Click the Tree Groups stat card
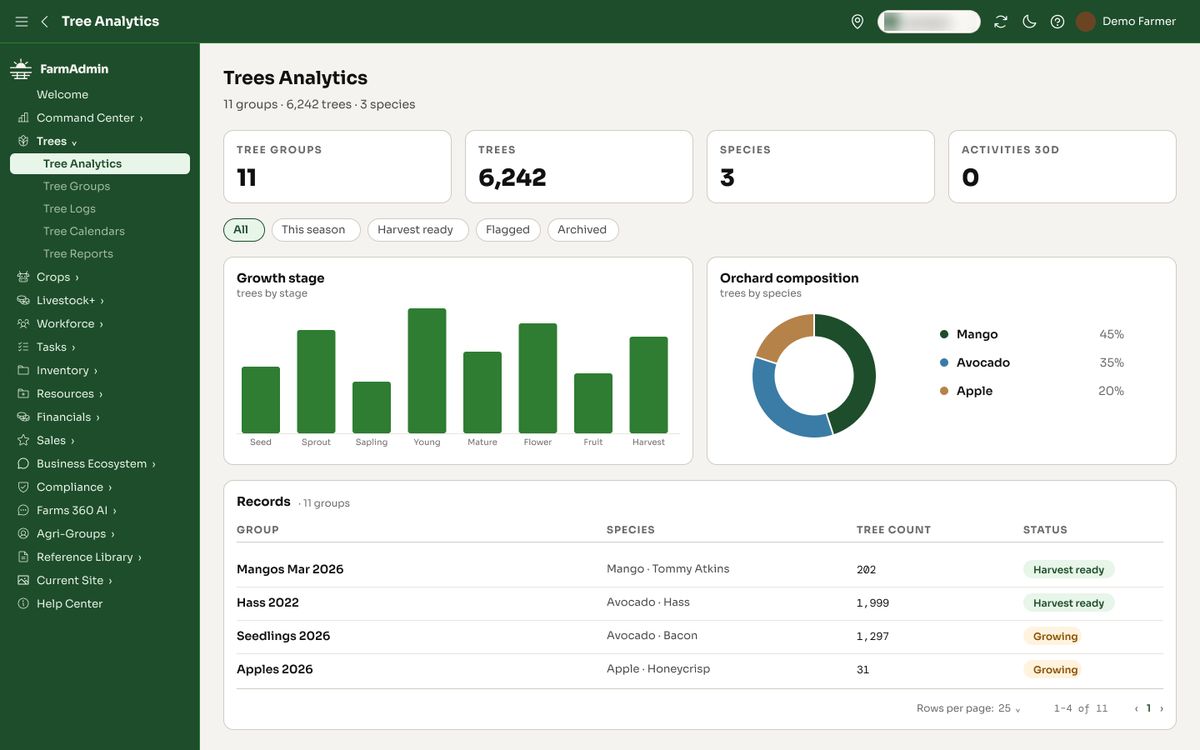Image resolution: width=1200 pixels, height=750 pixels. [x=337, y=167]
